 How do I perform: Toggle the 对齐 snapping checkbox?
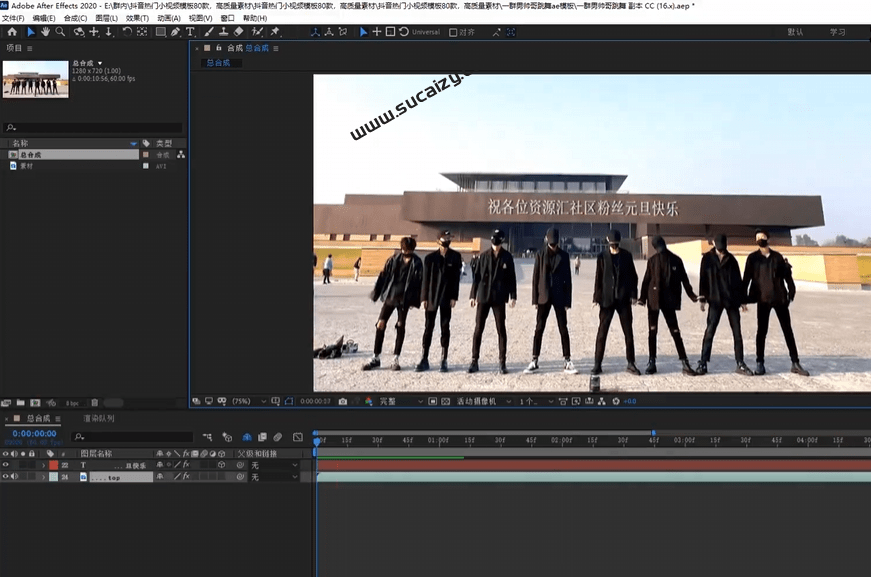[454, 32]
